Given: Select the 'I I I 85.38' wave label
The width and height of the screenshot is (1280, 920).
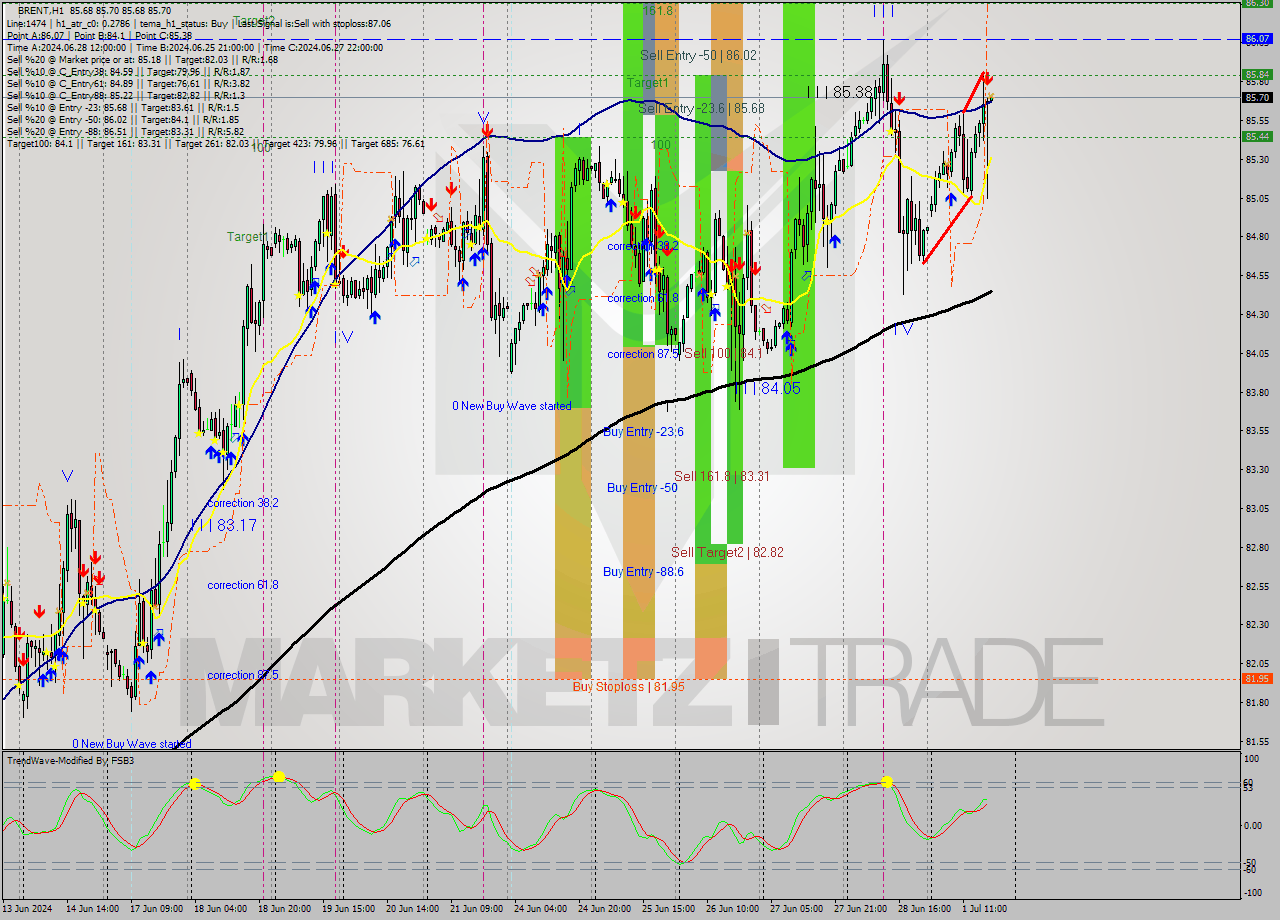Looking at the screenshot, I should [841, 92].
